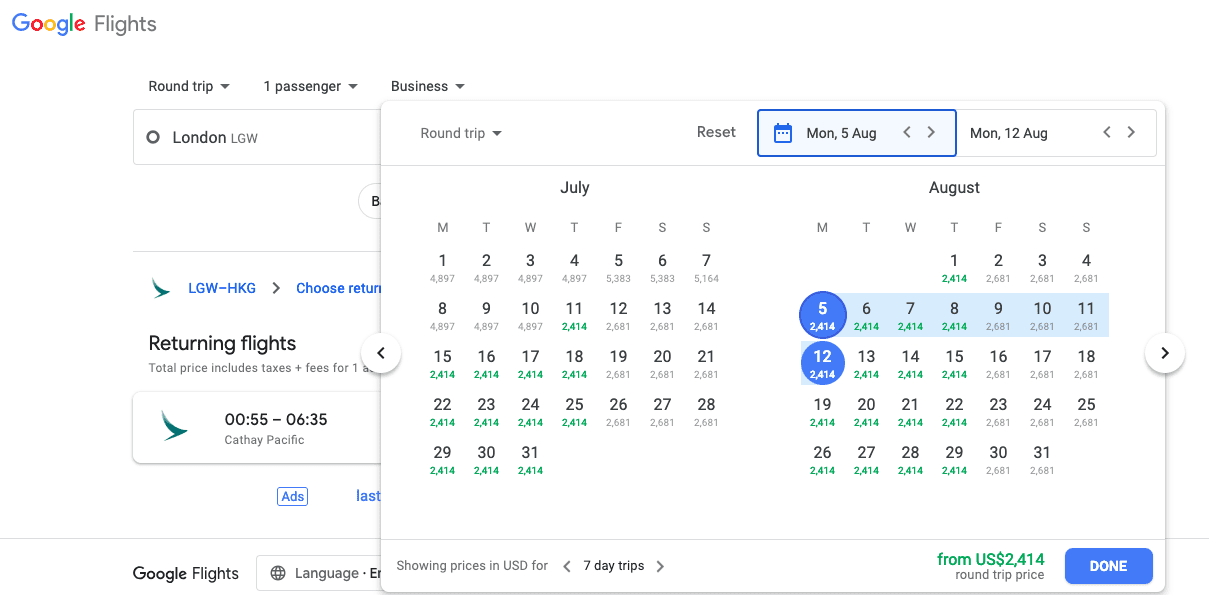1209x595 pixels.
Task: Click the London LGW origin field
Action: (x=257, y=137)
